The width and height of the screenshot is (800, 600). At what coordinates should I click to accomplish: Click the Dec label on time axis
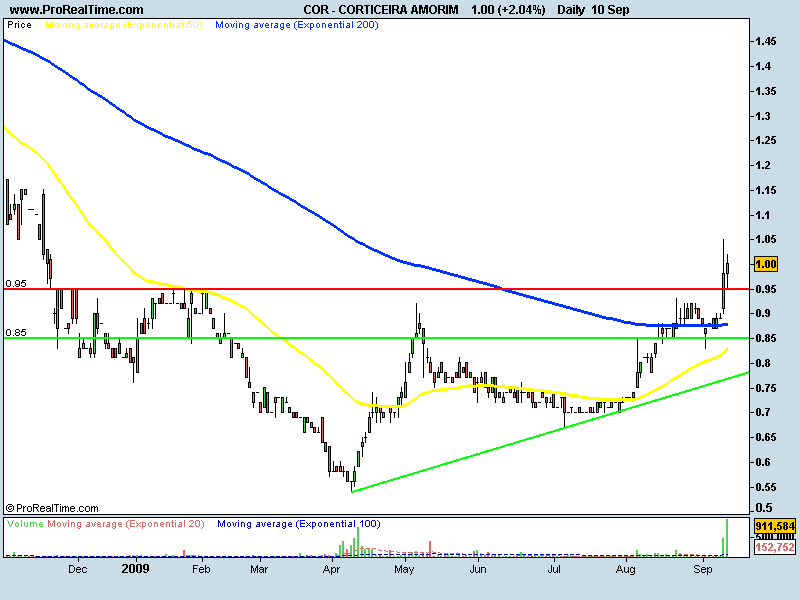tap(78, 569)
